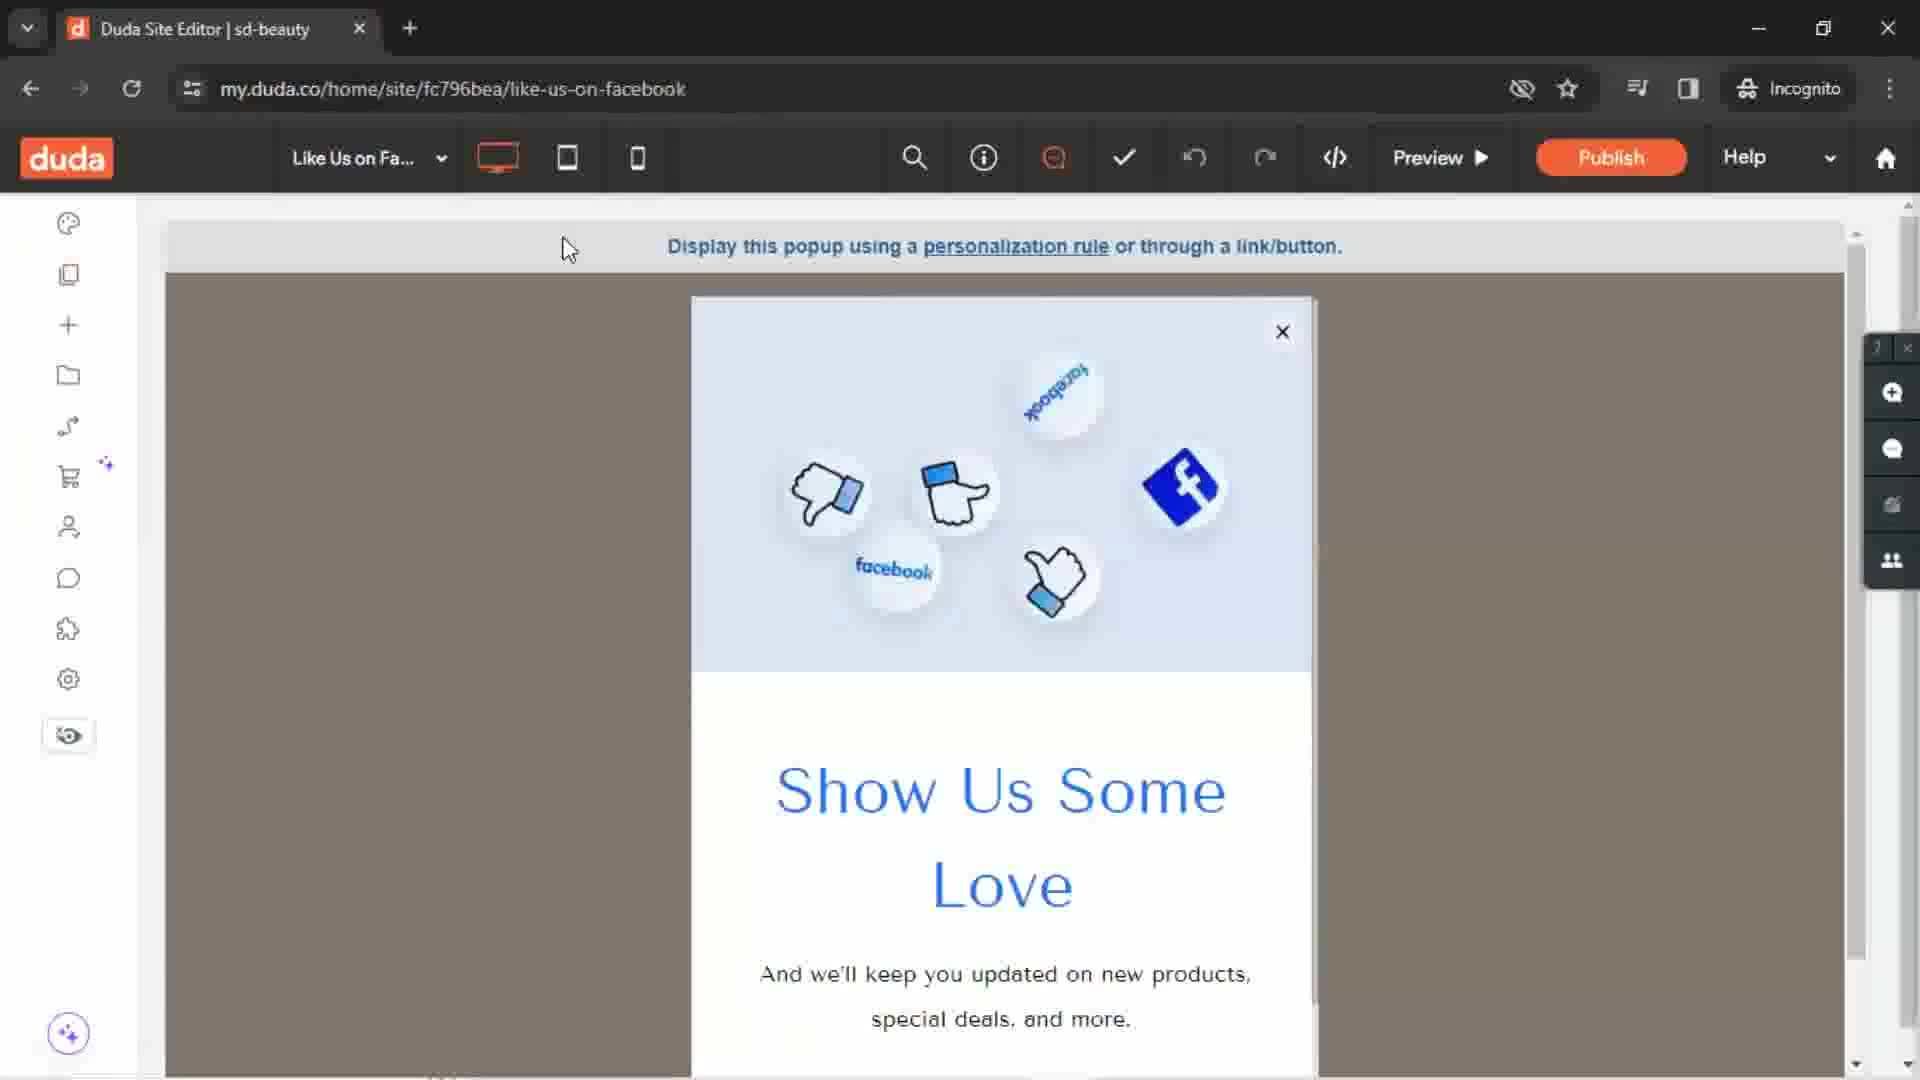Image resolution: width=1920 pixels, height=1080 pixels.
Task: Open developer mode code icon
Action: [1335, 157]
